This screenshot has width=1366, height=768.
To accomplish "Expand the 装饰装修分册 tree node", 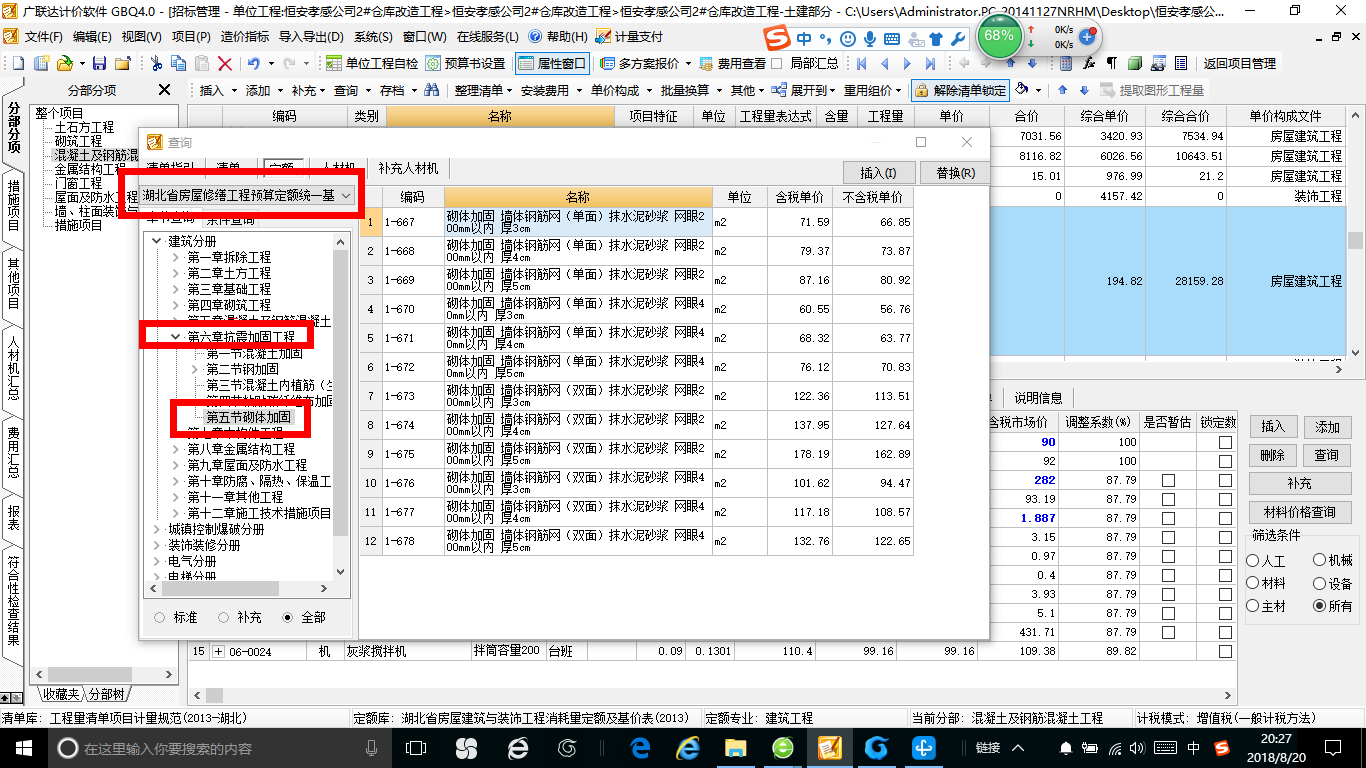I will click(156, 545).
